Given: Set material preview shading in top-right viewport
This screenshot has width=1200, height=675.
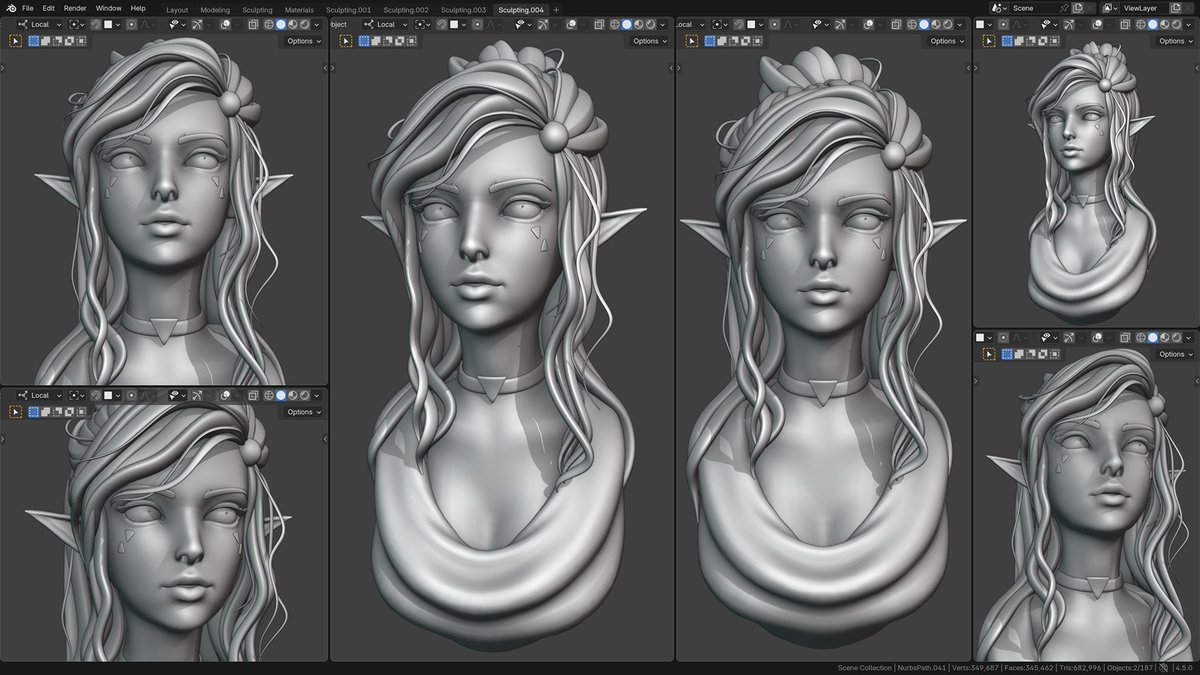Looking at the screenshot, I should click(x=1165, y=25).
